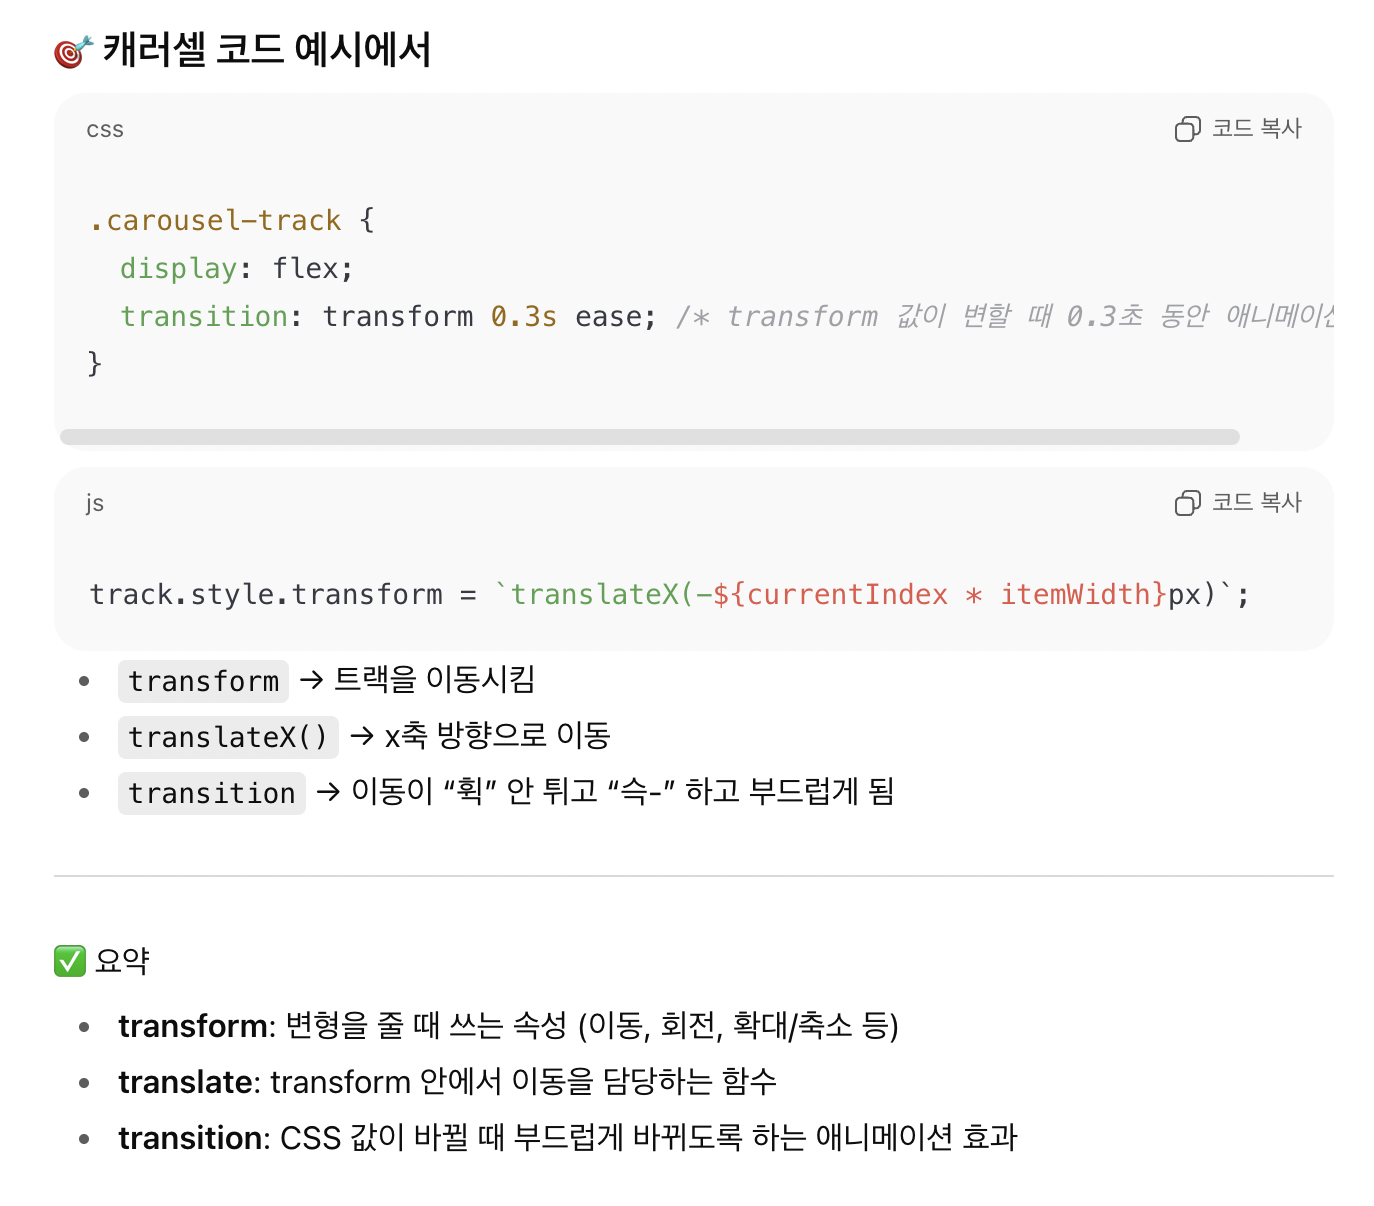Click the inline 'transform' code chip
Viewport: 1374px width, 1206px height.
pos(204,681)
